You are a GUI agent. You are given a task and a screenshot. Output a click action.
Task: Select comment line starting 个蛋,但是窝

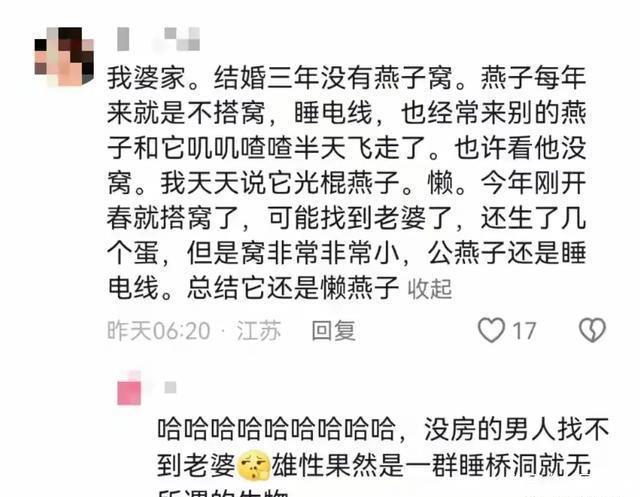tap(347, 253)
